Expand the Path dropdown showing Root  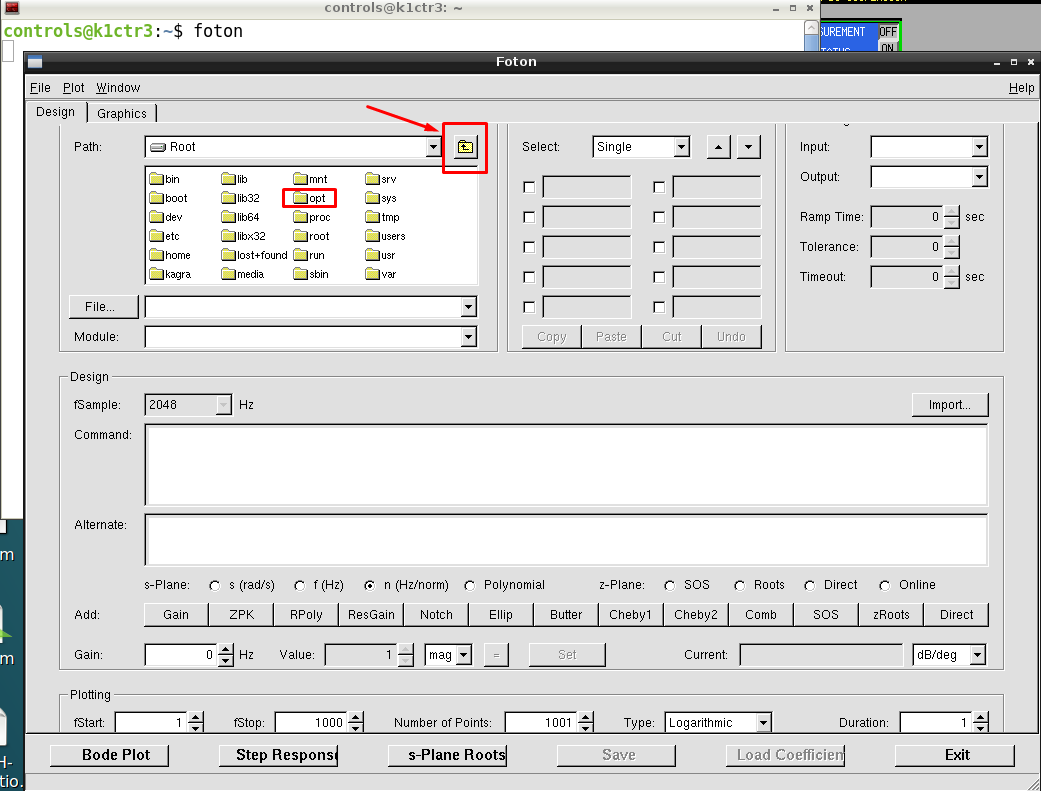[x=433, y=147]
